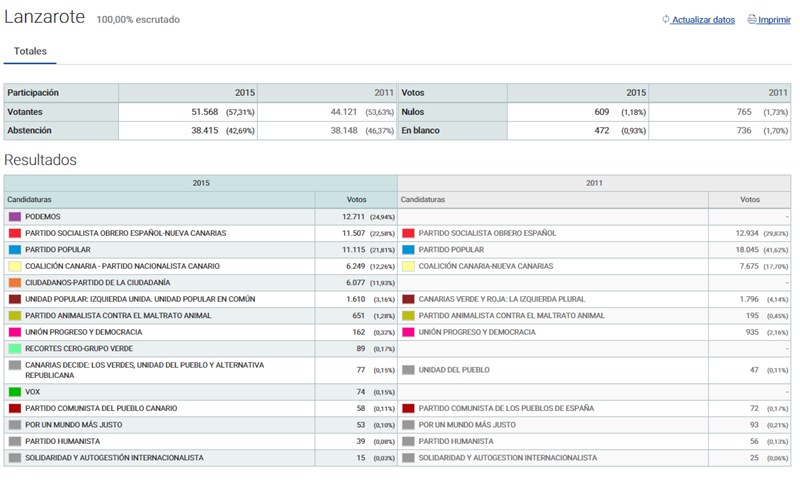Click the Participación table header

pyautogui.click(x=33, y=93)
